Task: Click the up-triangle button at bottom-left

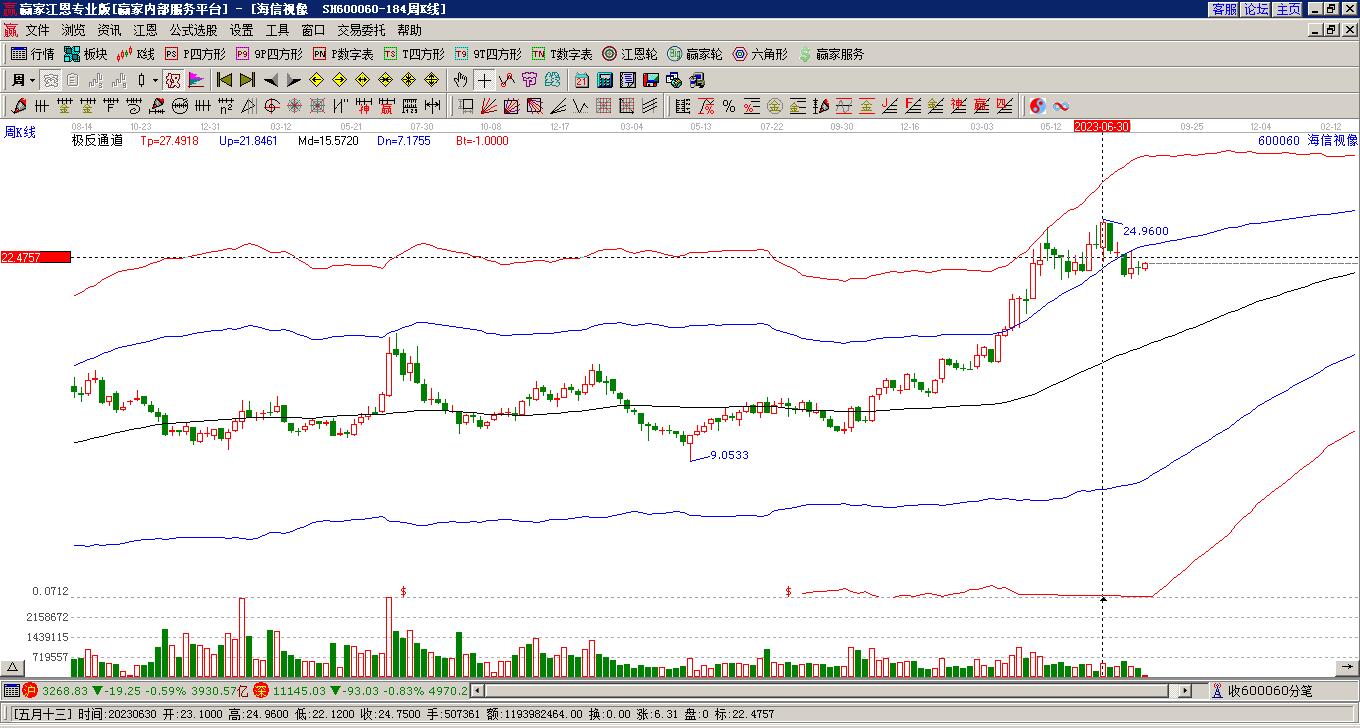Action: tap(12, 667)
